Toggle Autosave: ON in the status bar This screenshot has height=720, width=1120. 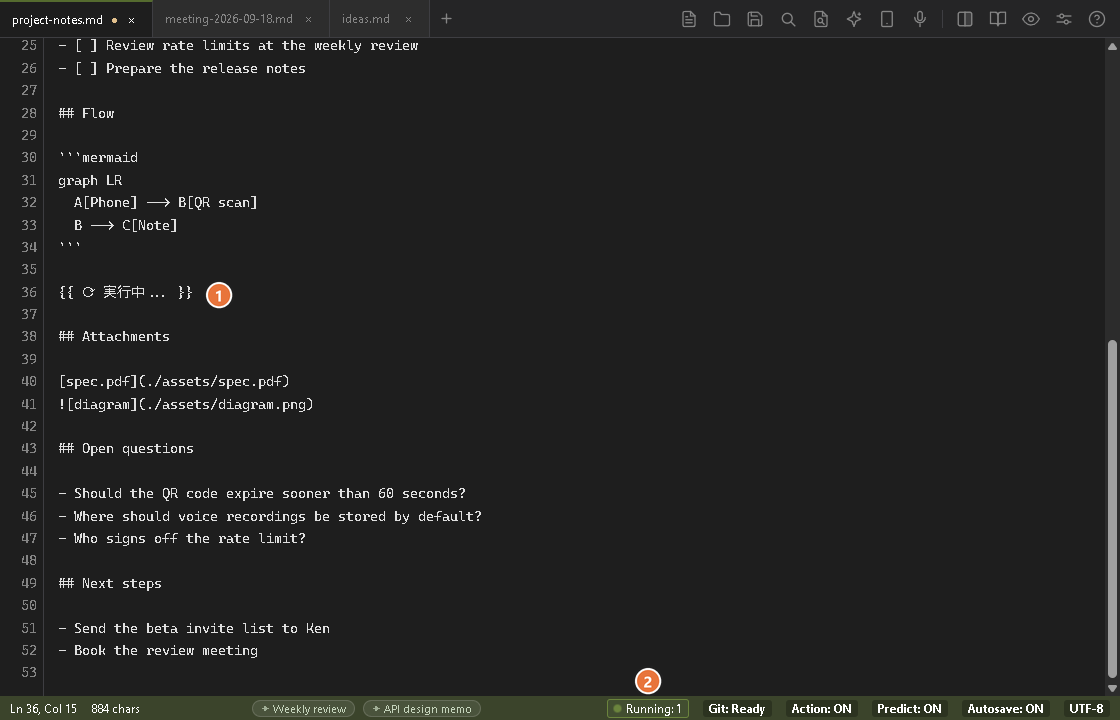[x=1005, y=709]
